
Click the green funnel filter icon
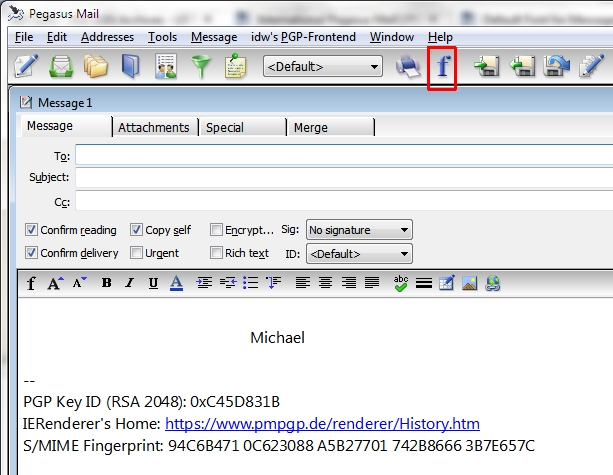click(201, 67)
